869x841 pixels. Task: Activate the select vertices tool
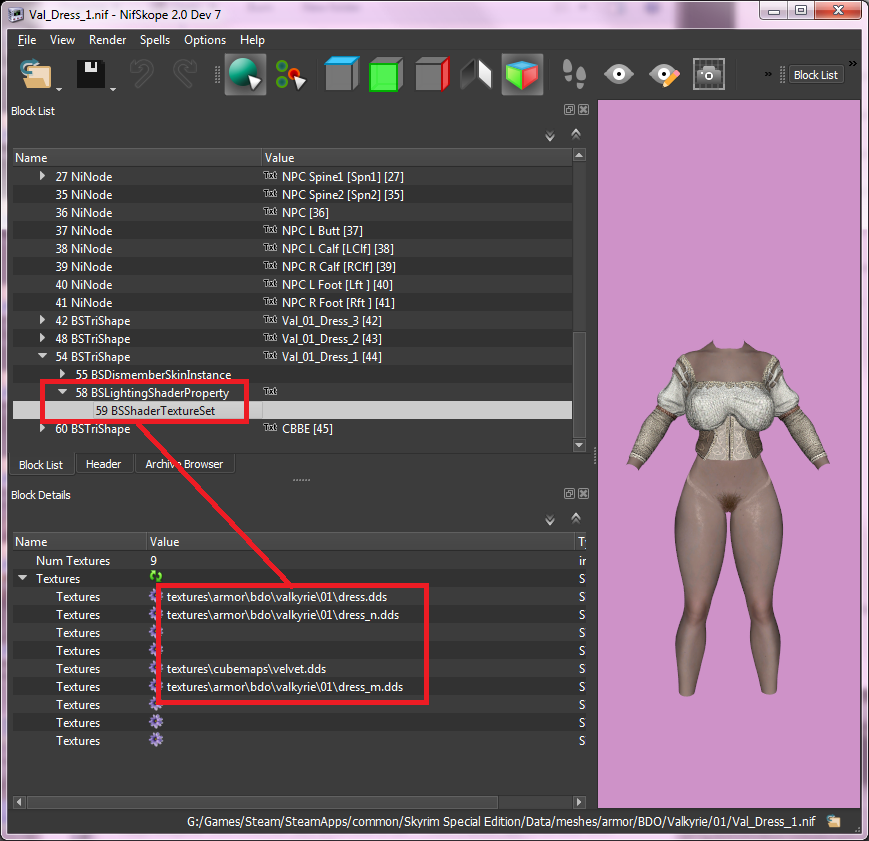point(290,74)
